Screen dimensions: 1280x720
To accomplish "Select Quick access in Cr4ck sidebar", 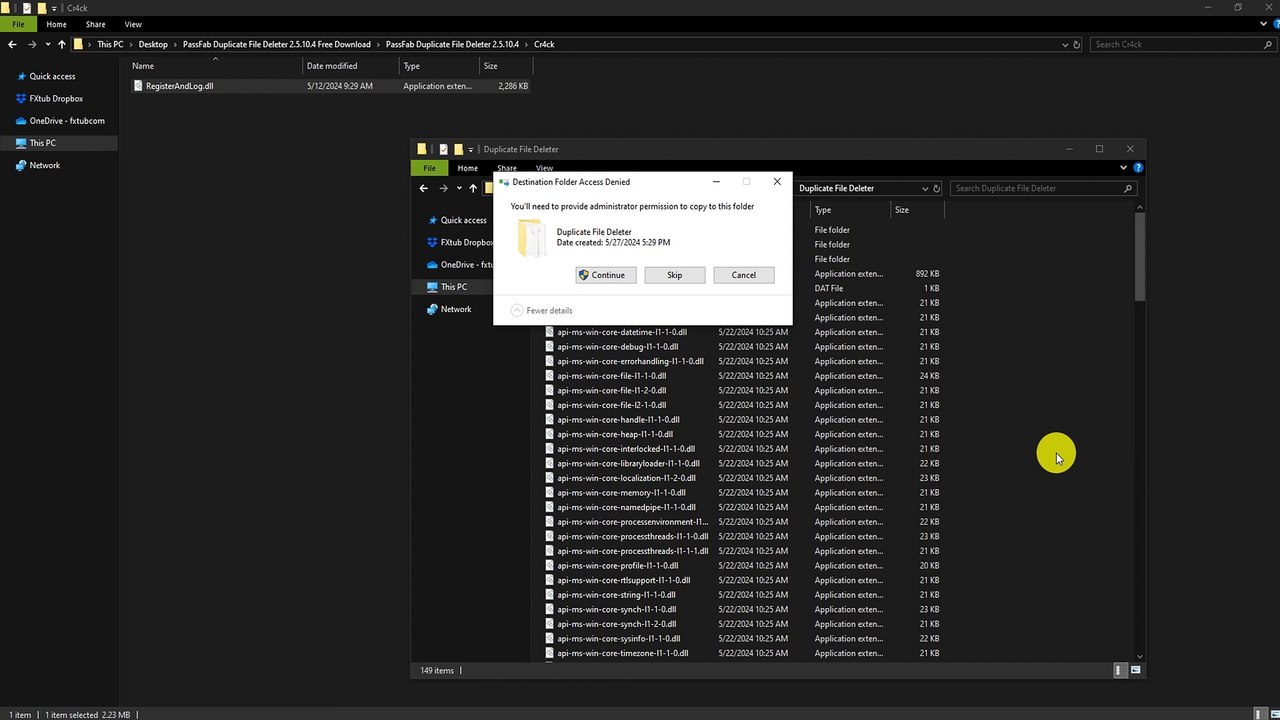I will (52, 76).
